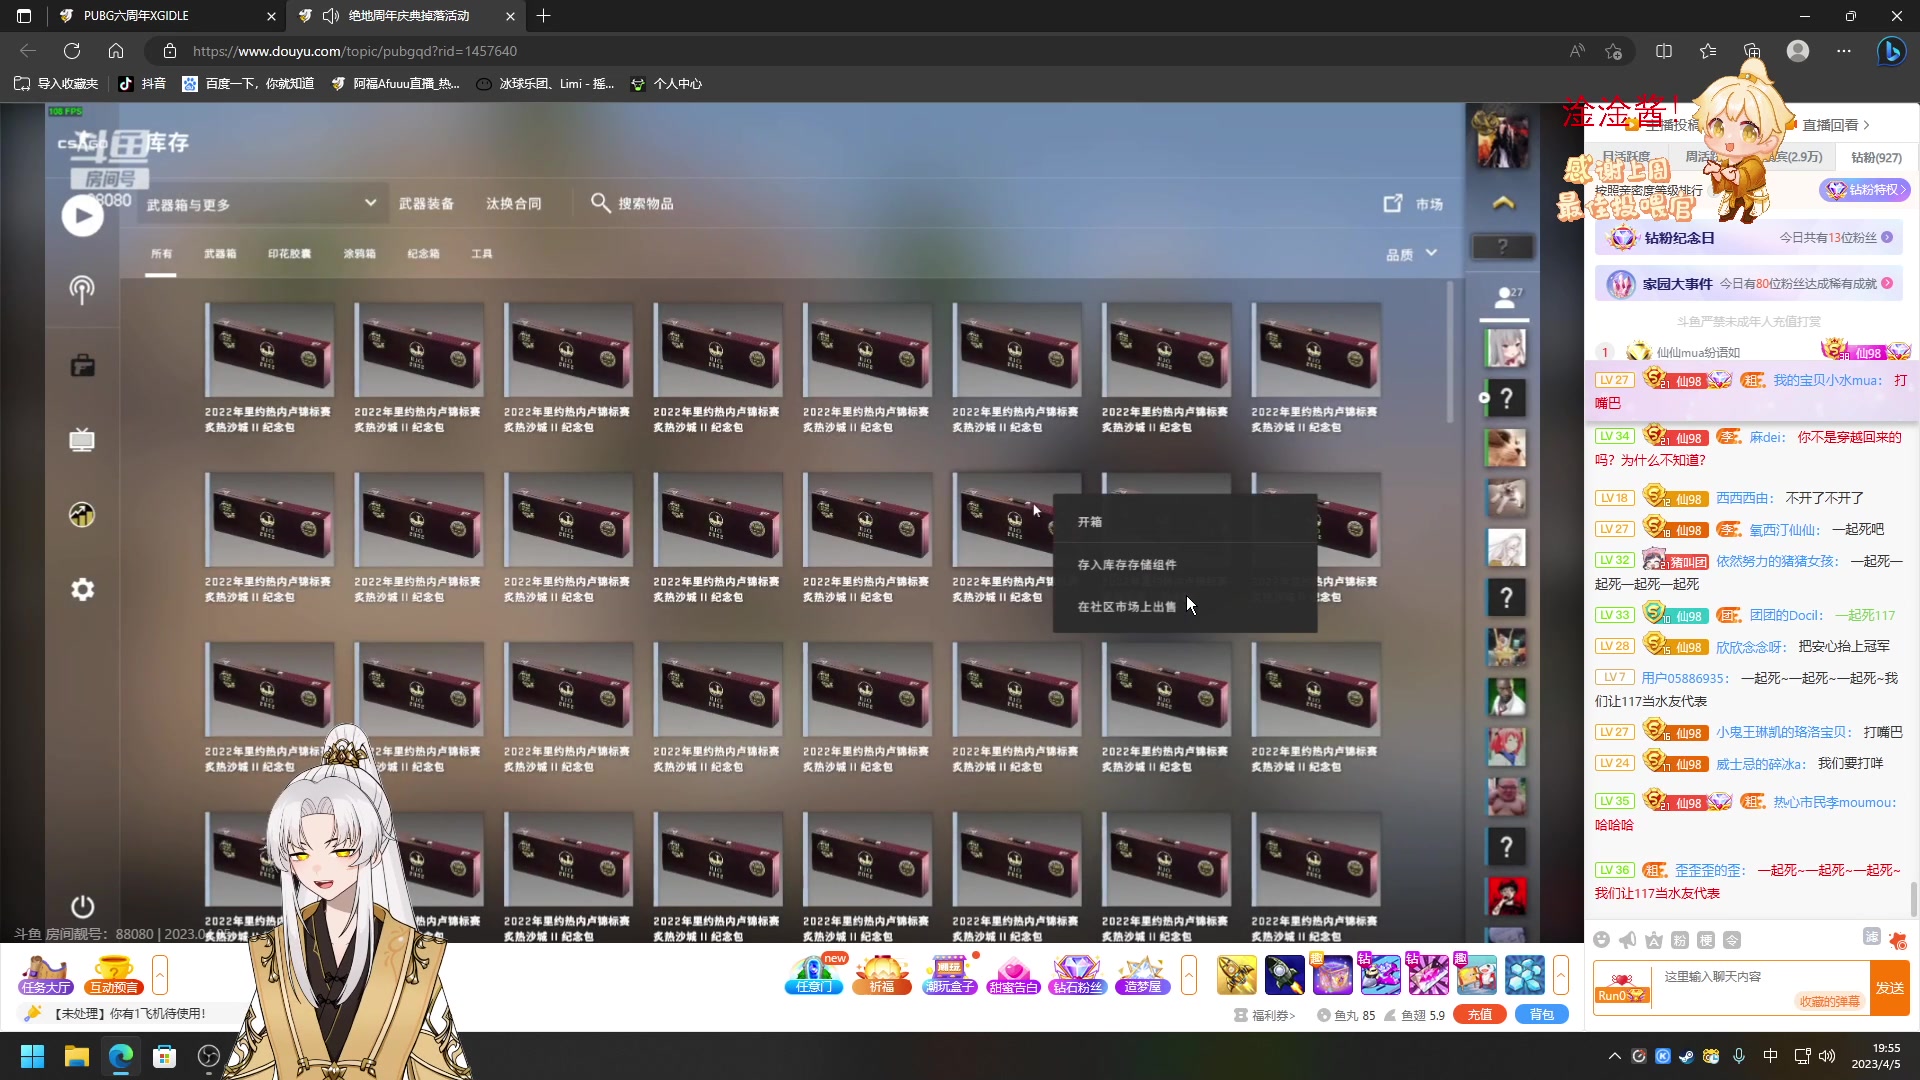Open the 造梦屋 activity icon
Viewport: 1920px width, 1080px height.
(x=1143, y=975)
